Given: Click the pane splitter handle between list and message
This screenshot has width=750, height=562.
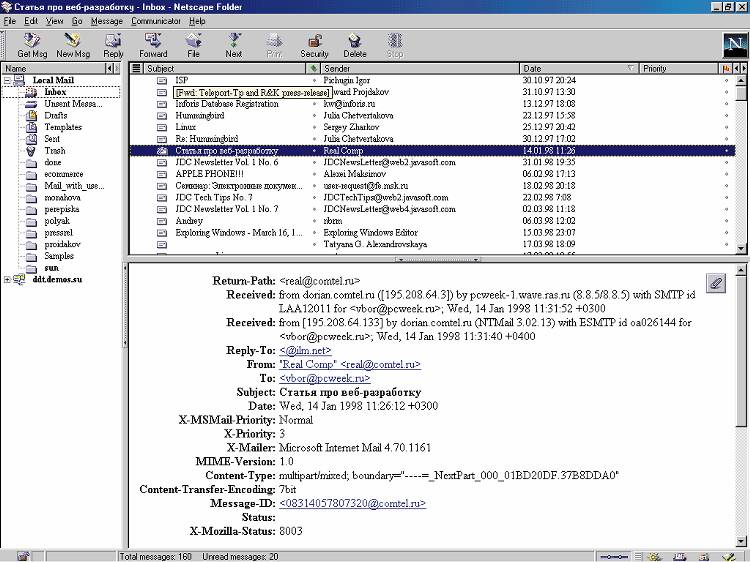Looking at the screenshot, I should (438, 260).
